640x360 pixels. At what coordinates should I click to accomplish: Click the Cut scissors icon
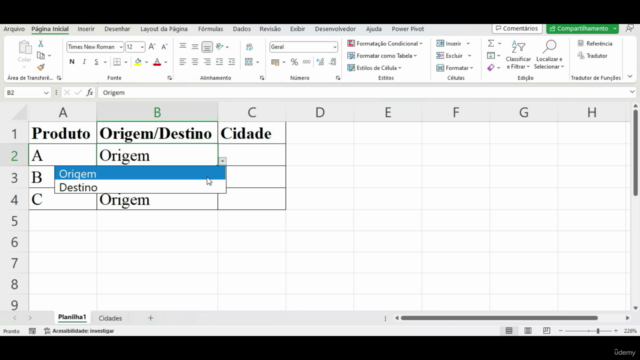40,44
